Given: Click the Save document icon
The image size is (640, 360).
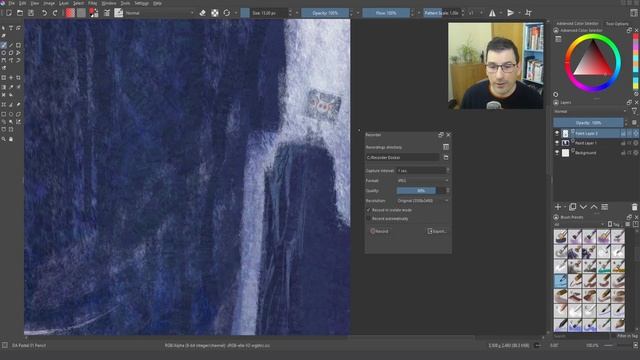Looking at the screenshot, I should (x=31, y=13).
